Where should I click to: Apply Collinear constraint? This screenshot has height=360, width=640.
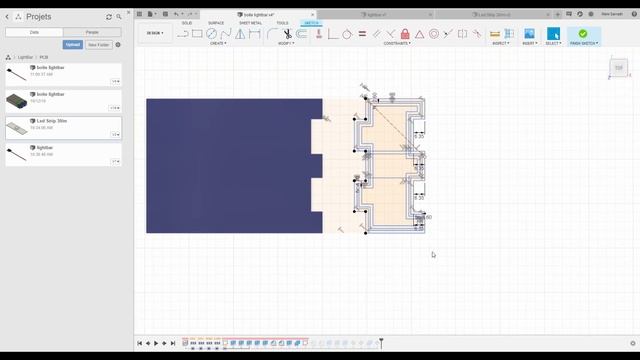pyautogui.click(x=448, y=34)
